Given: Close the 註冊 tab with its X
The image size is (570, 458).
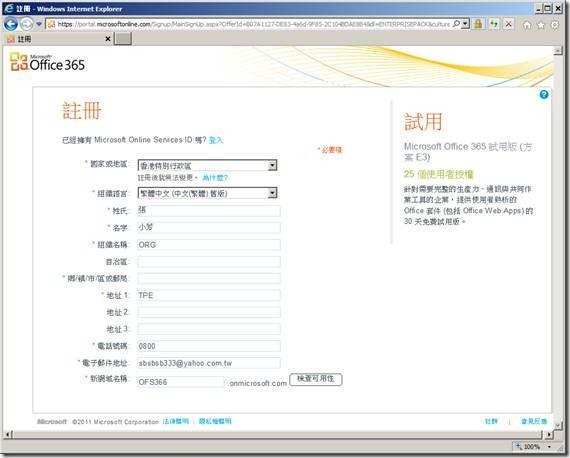Looking at the screenshot, I should click(108, 39).
